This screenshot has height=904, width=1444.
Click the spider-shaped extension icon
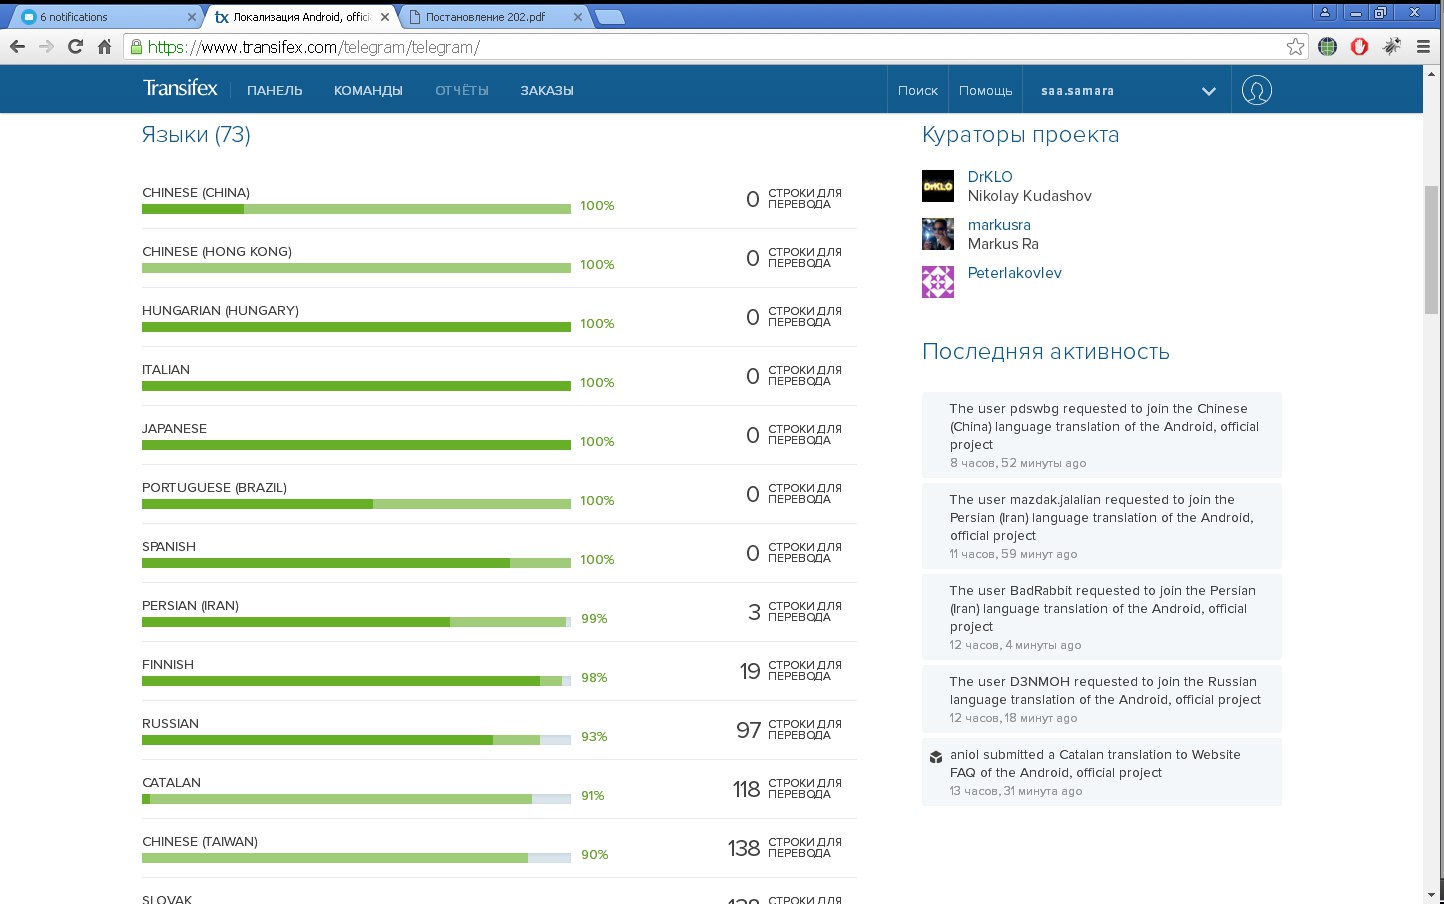(x=1391, y=46)
